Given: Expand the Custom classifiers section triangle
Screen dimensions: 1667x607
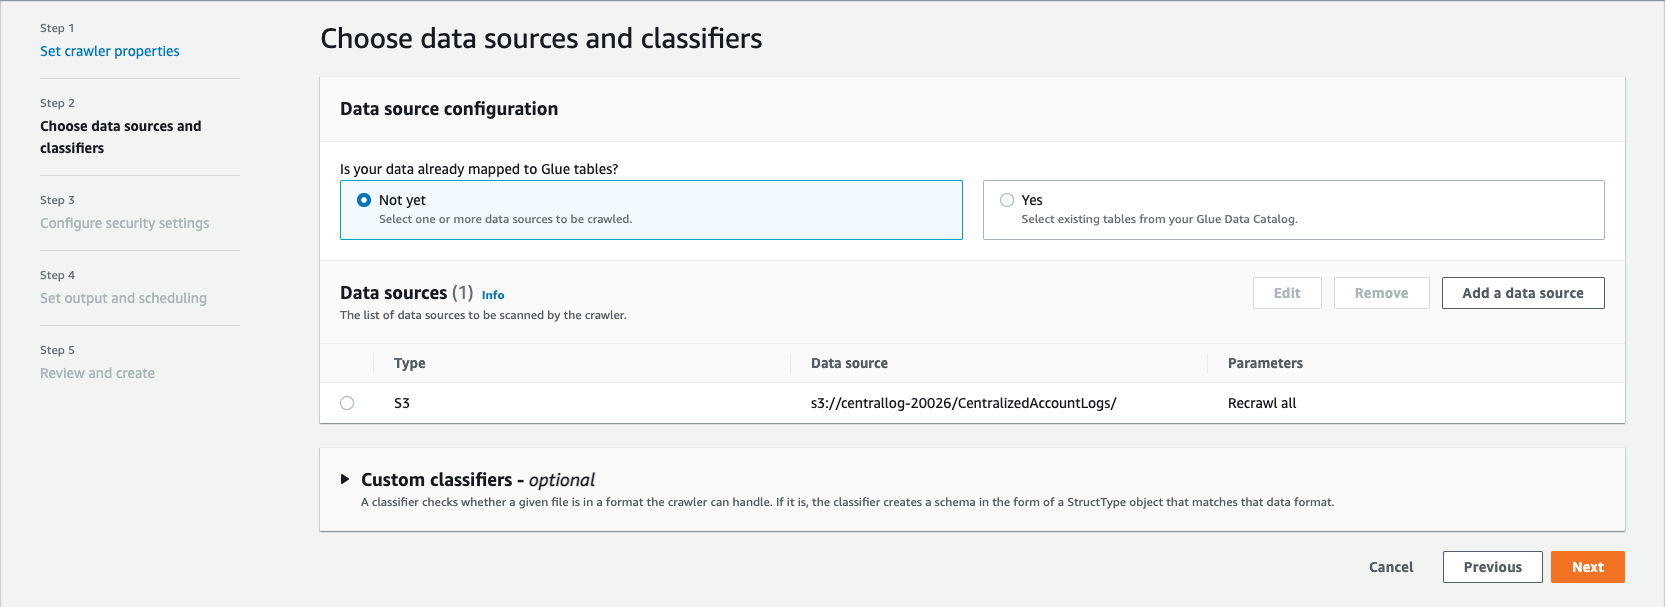Looking at the screenshot, I should tap(345, 480).
